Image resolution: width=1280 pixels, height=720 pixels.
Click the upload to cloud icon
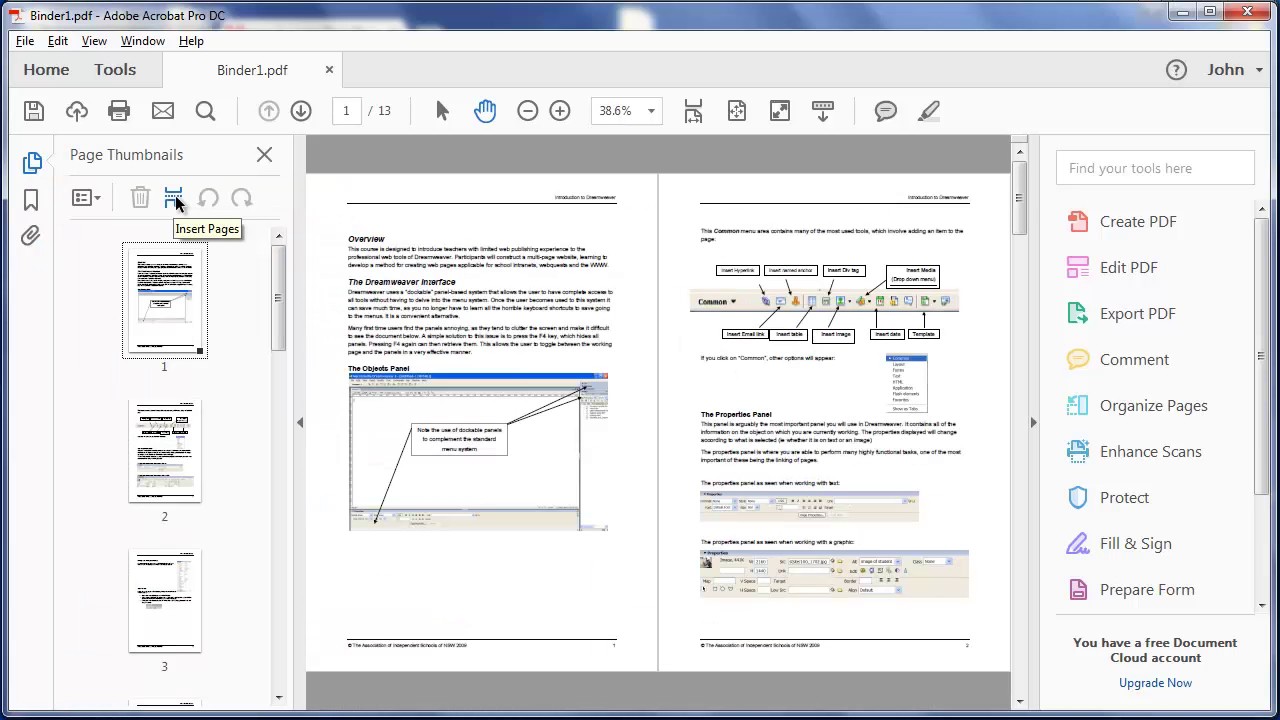77,111
